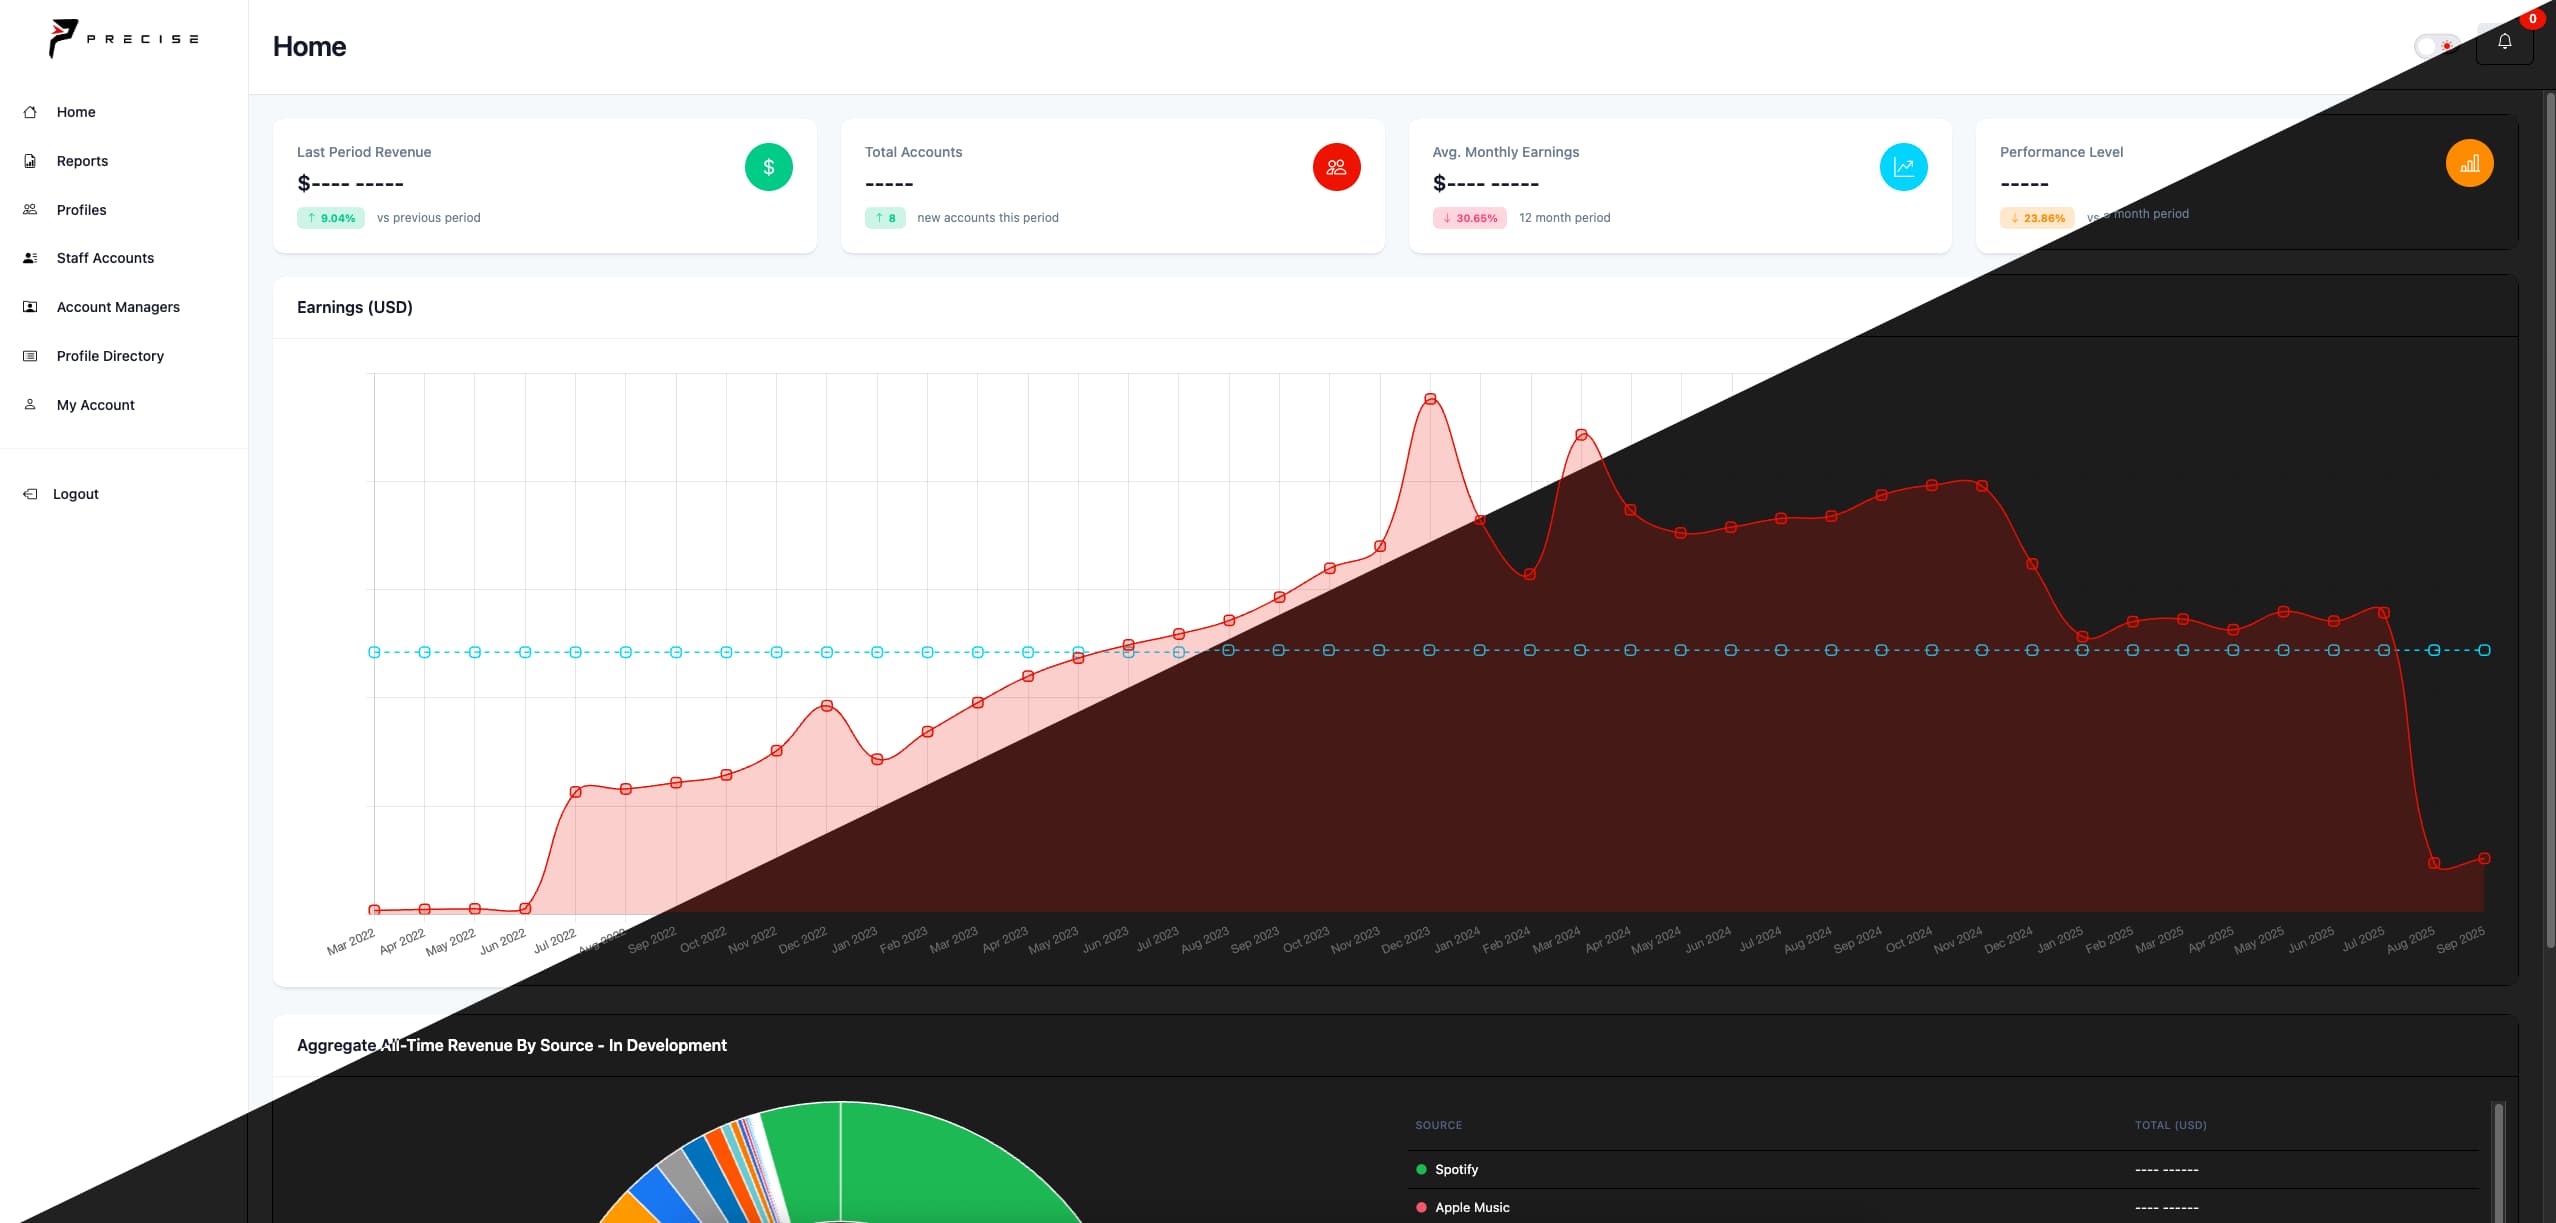This screenshot has width=2556, height=1223.
Task: Click the red notification badge showing 0
Action: click(2532, 18)
